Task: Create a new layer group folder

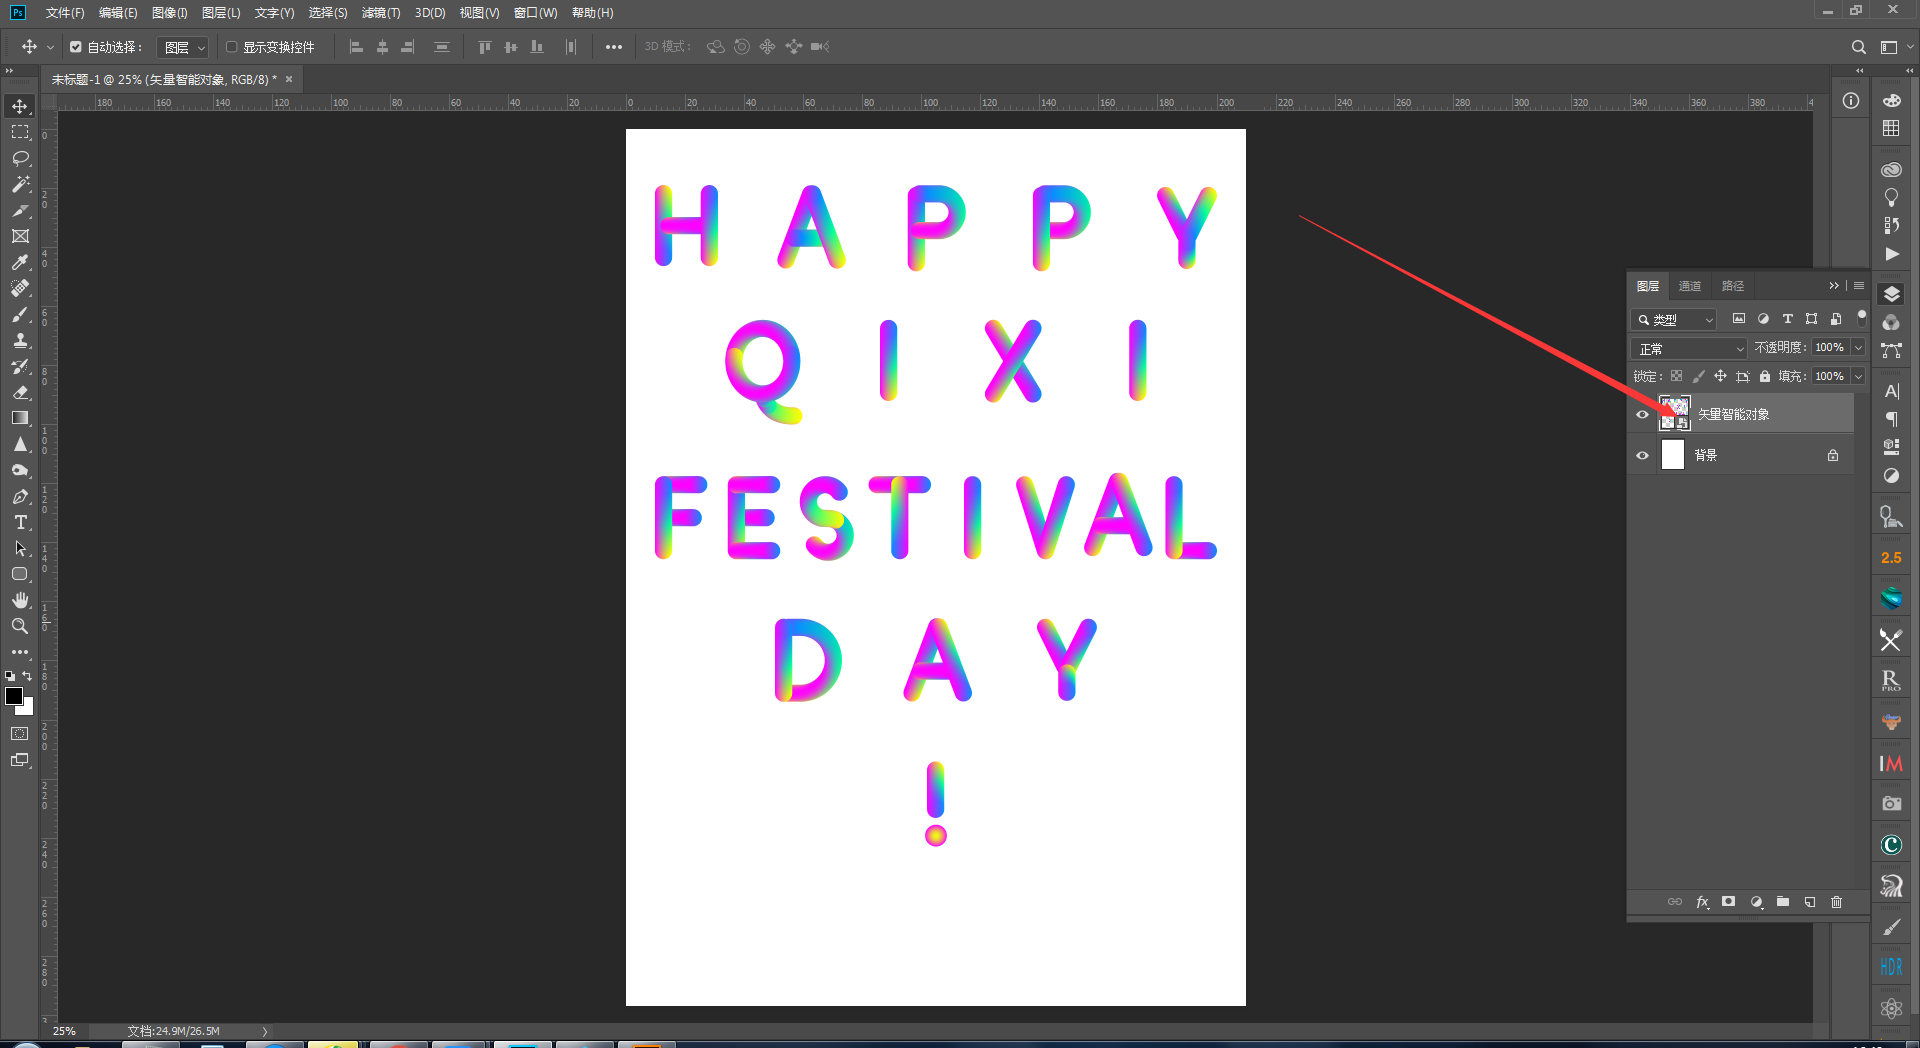Action: click(1783, 902)
